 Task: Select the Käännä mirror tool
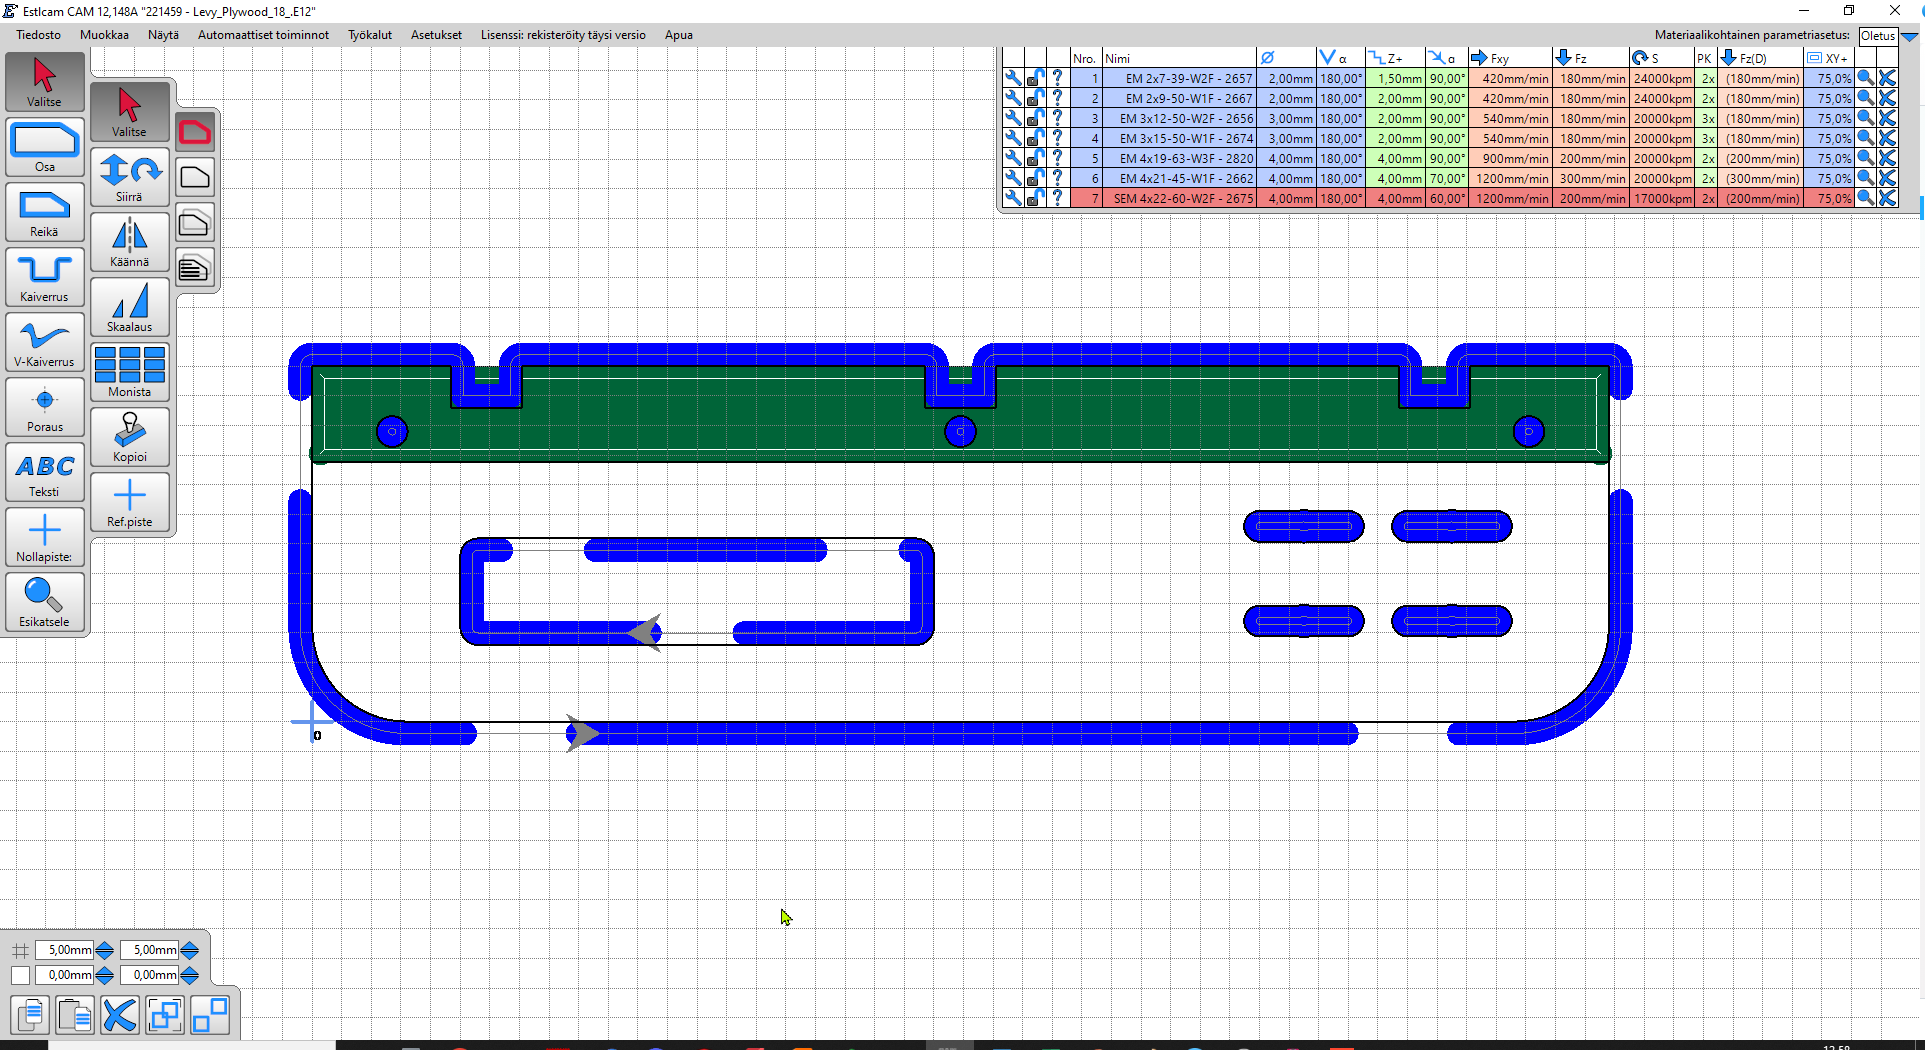coord(129,242)
